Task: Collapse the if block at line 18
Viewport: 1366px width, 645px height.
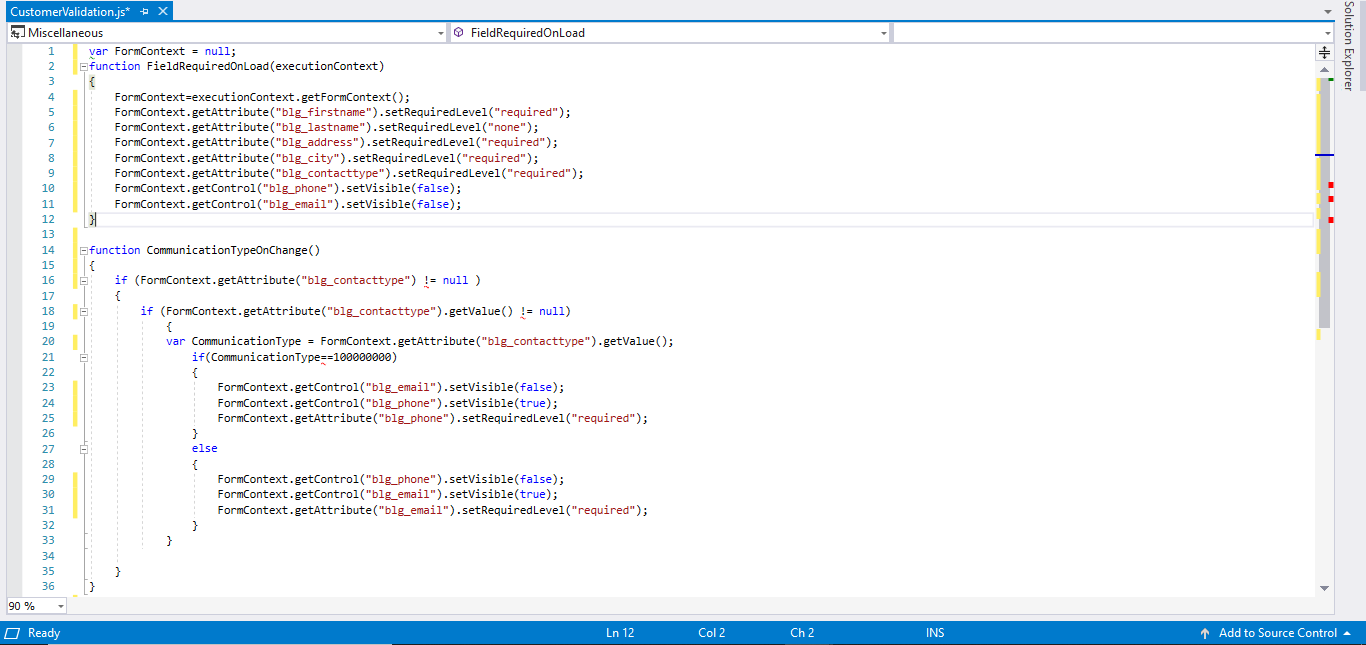Action: point(83,310)
